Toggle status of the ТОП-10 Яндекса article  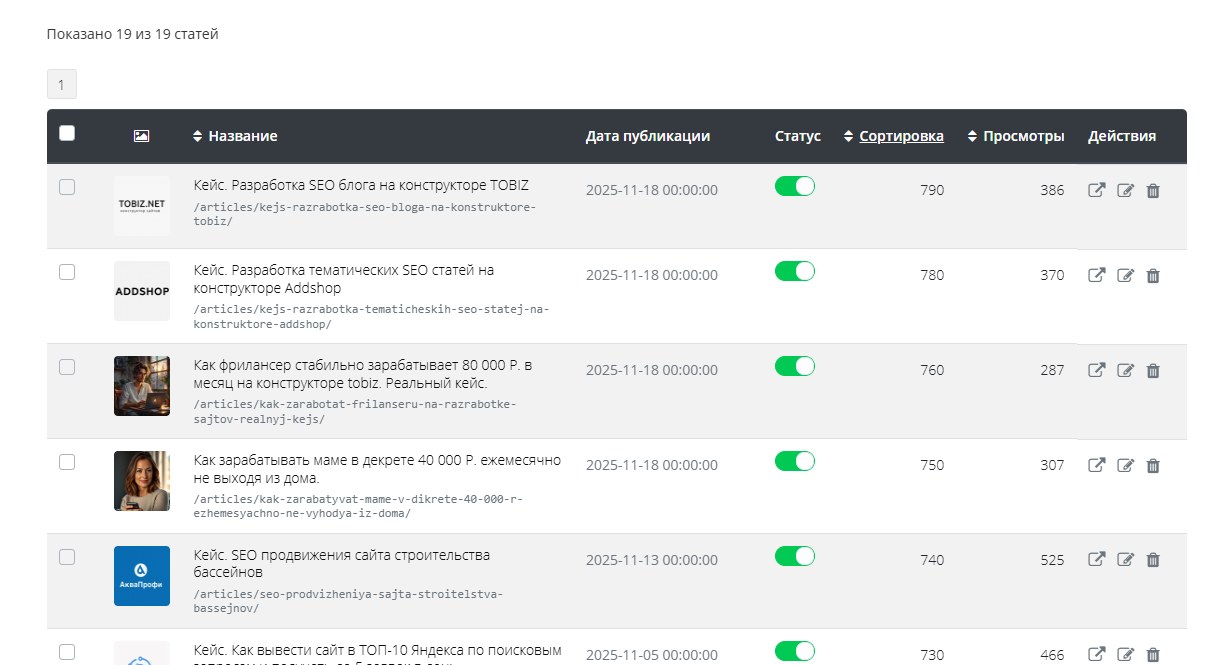795,651
